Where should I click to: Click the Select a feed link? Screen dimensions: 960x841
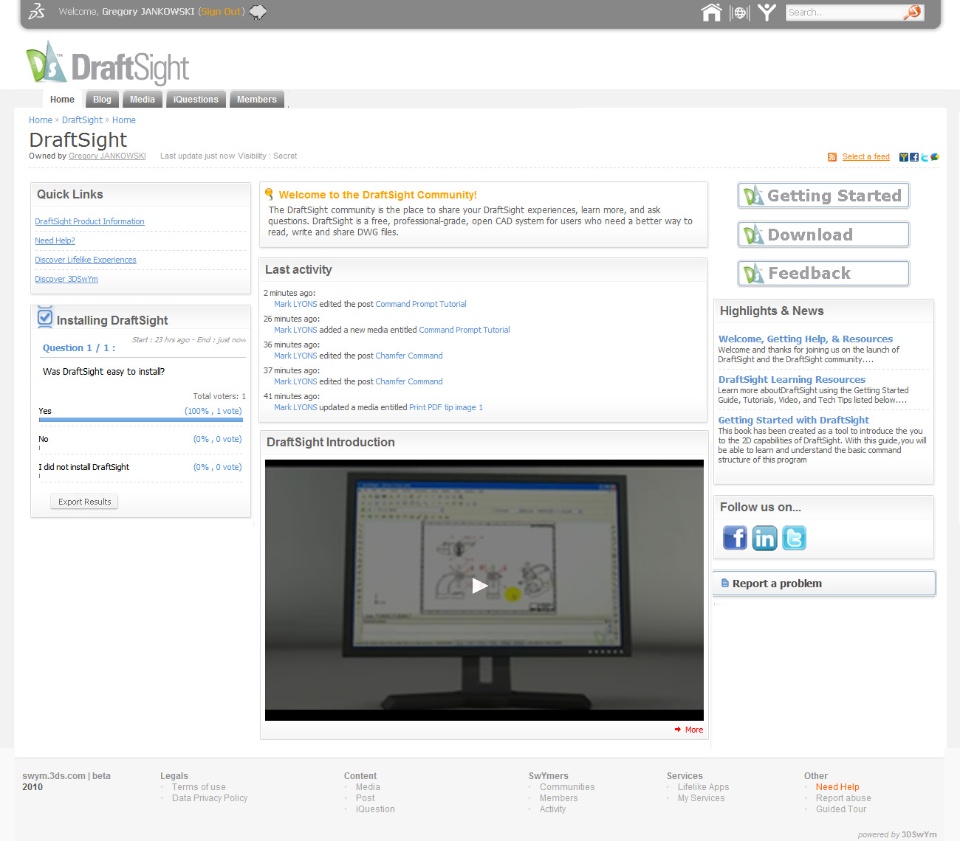[x=866, y=157]
